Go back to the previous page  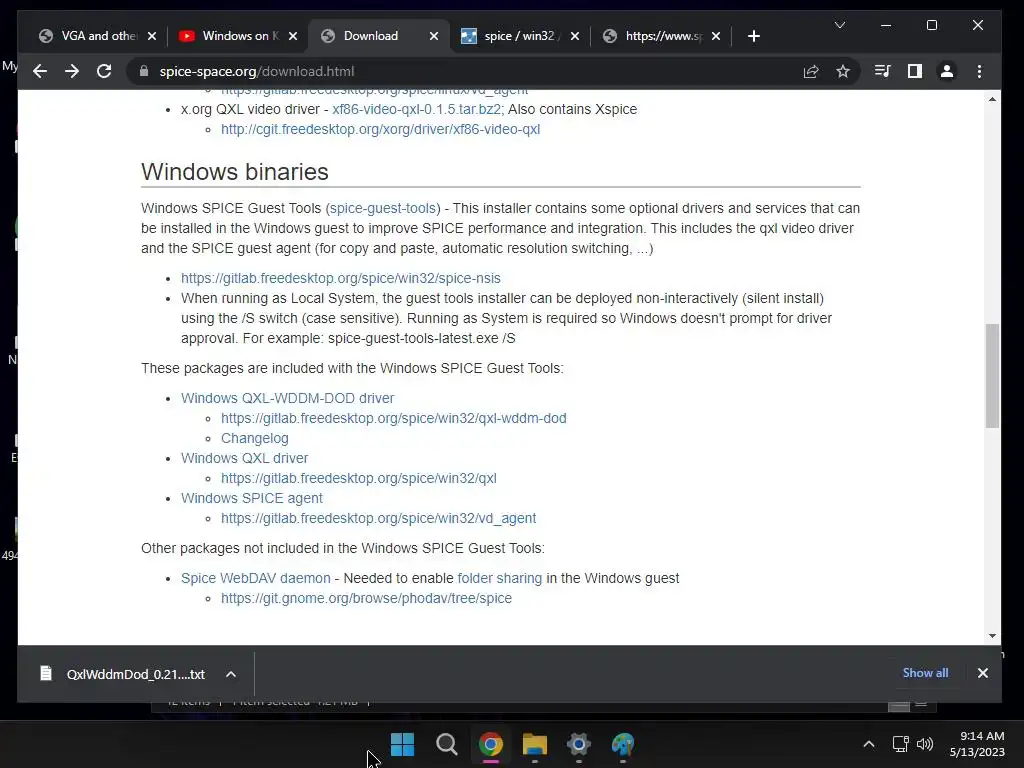40,71
